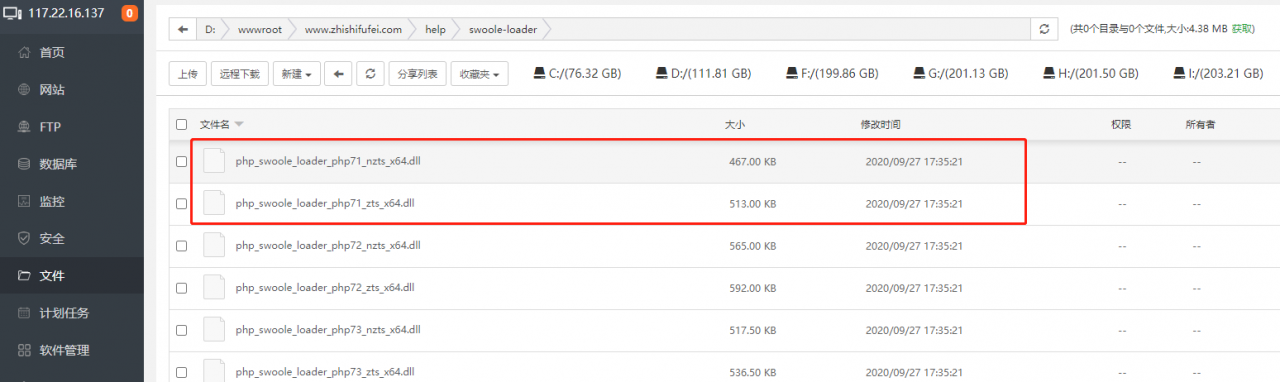Open the C: drive (76.32 GB)
Image resolution: width=1280 pixels, height=382 pixels.
[x=577, y=73]
